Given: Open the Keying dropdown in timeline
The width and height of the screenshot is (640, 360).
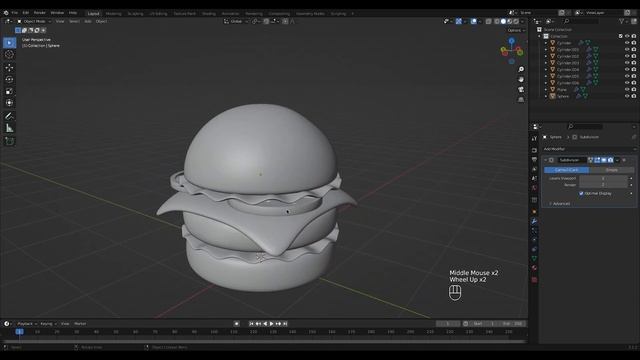Looking at the screenshot, I should (48, 324).
